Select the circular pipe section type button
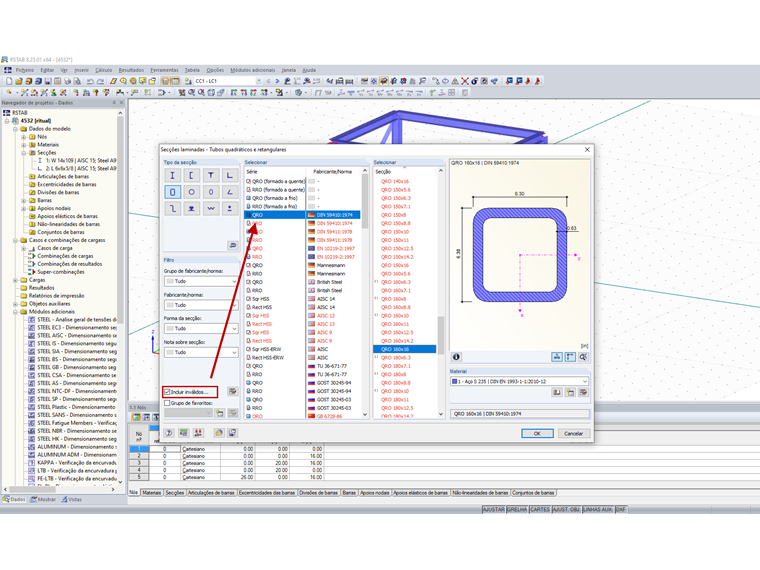 click(x=191, y=192)
